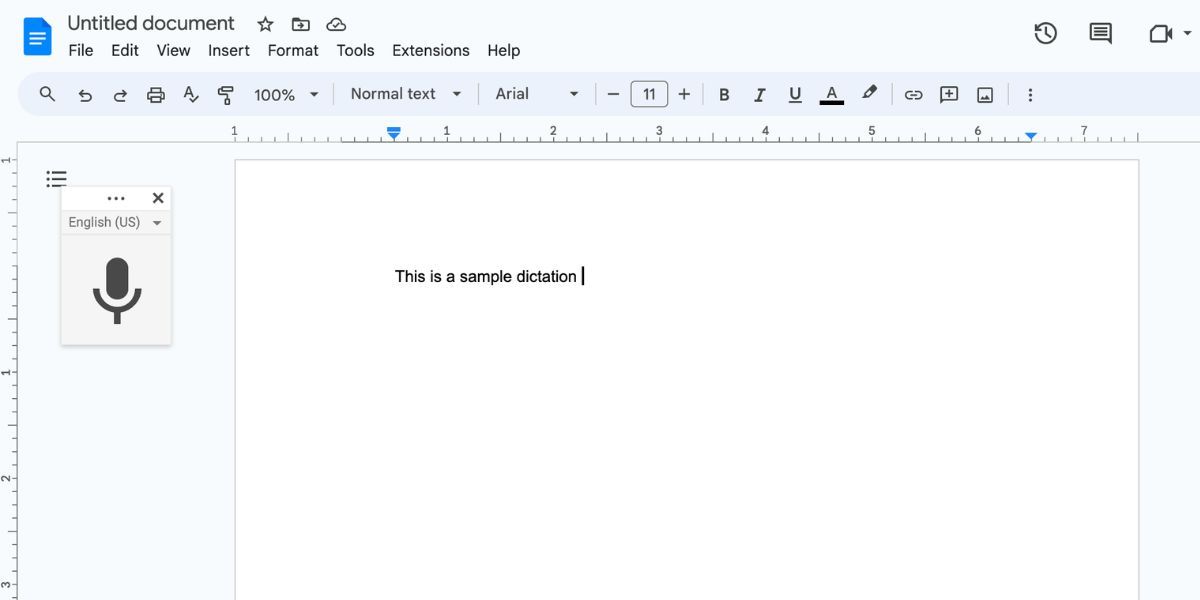
Task: Toggle Italic formatting
Action: (x=759, y=95)
